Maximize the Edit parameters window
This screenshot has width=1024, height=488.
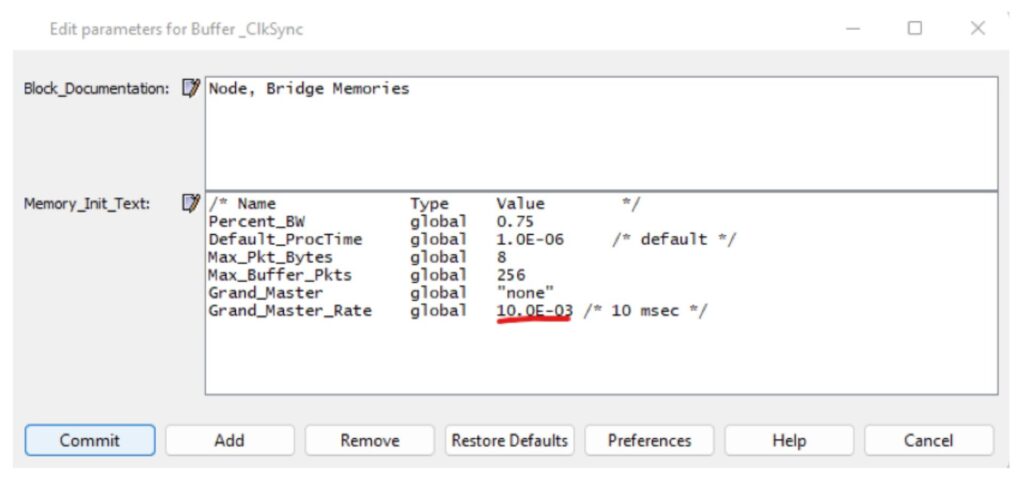914,29
